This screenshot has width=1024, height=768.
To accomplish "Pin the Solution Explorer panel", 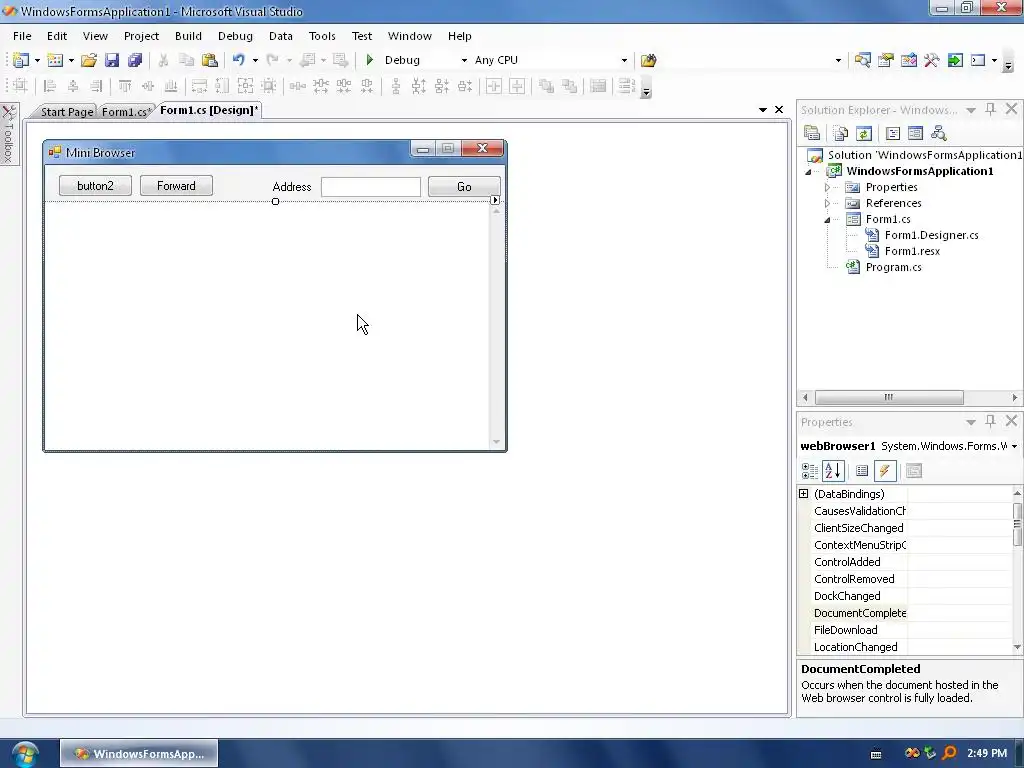I will [x=991, y=109].
